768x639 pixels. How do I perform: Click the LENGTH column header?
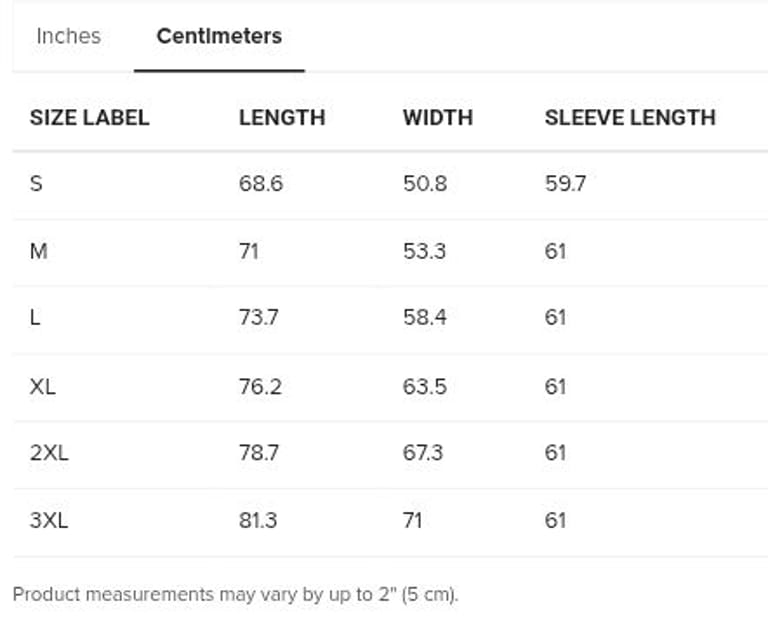(282, 117)
